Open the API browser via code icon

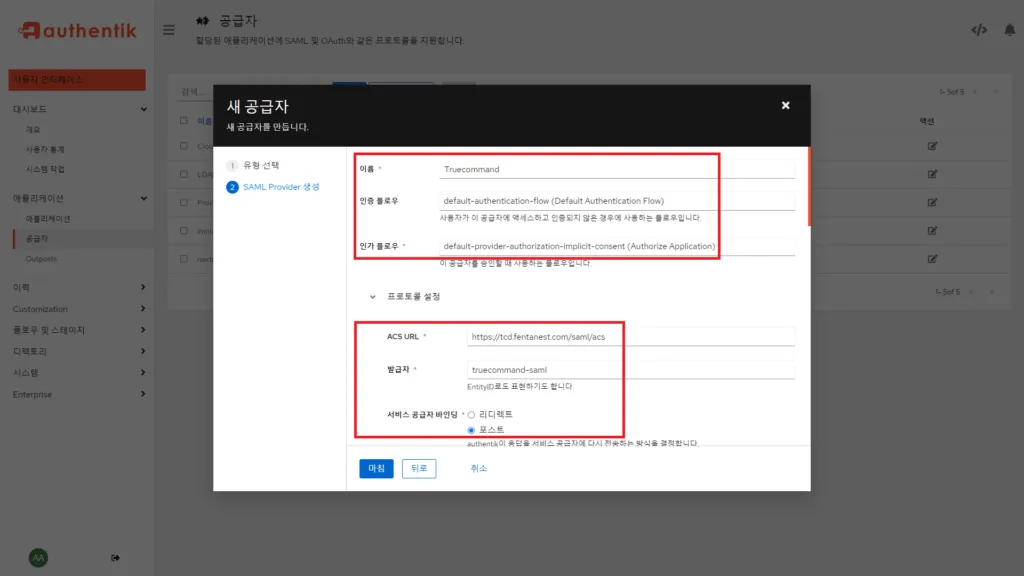click(x=978, y=30)
